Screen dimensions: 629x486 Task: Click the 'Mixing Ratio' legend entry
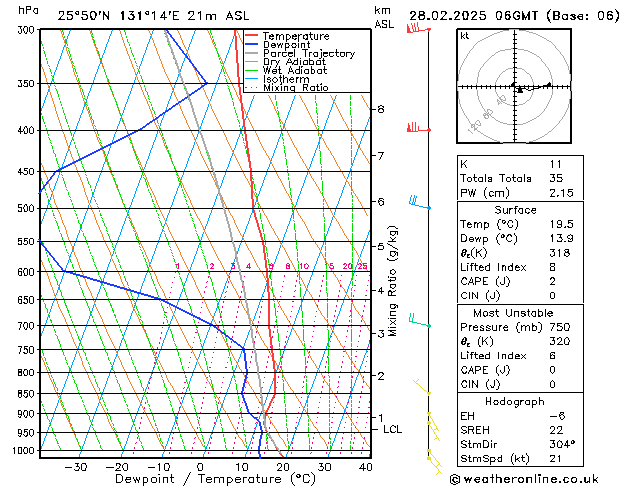tap(296, 87)
